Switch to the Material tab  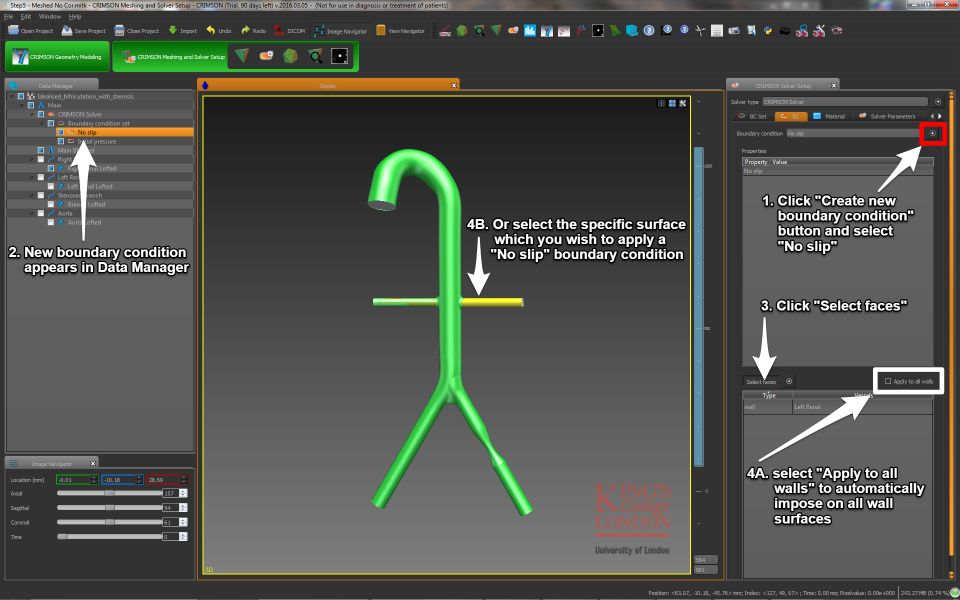point(829,116)
